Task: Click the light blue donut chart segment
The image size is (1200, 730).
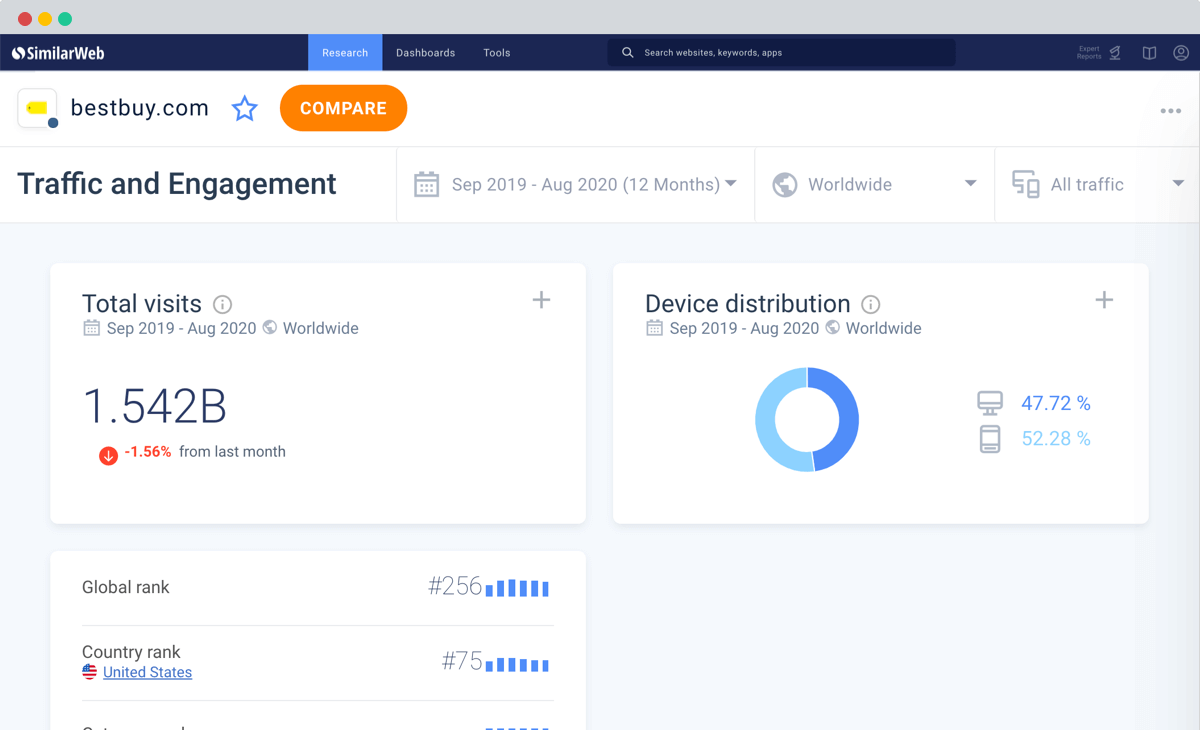Action: (x=769, y=420)
